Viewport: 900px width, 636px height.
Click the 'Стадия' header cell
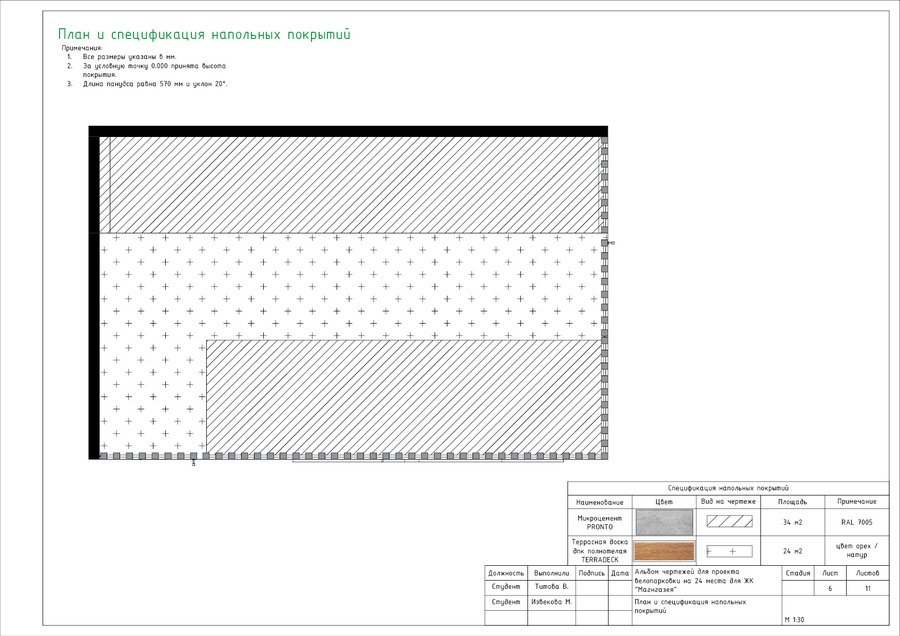click(798, 573)
